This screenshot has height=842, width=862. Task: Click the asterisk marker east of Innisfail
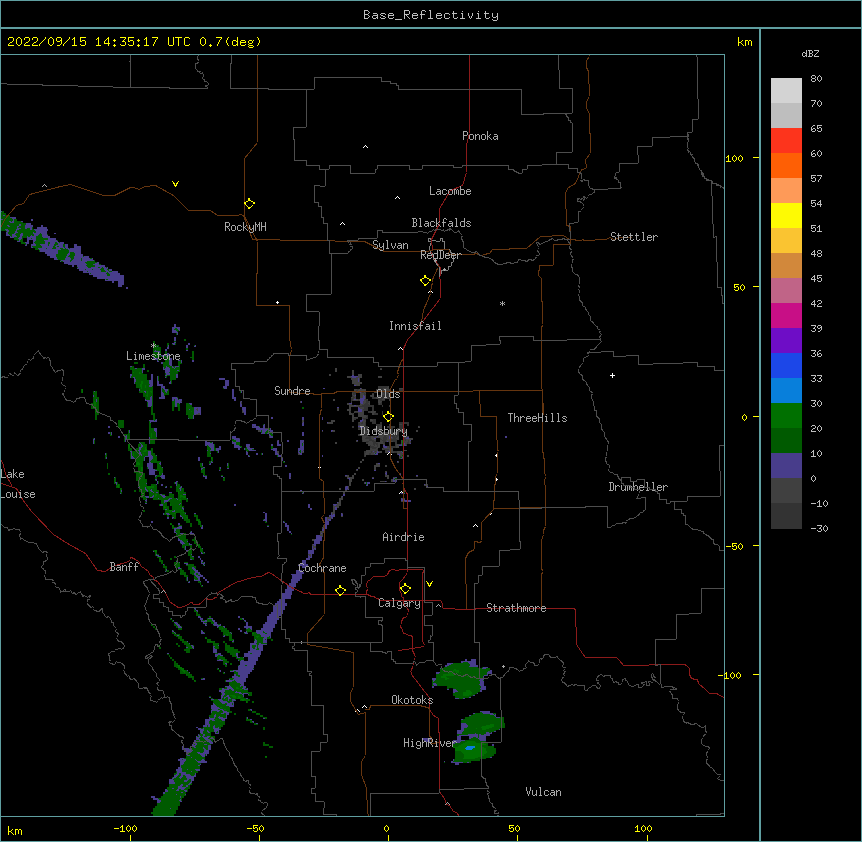[x=502, y=303]
